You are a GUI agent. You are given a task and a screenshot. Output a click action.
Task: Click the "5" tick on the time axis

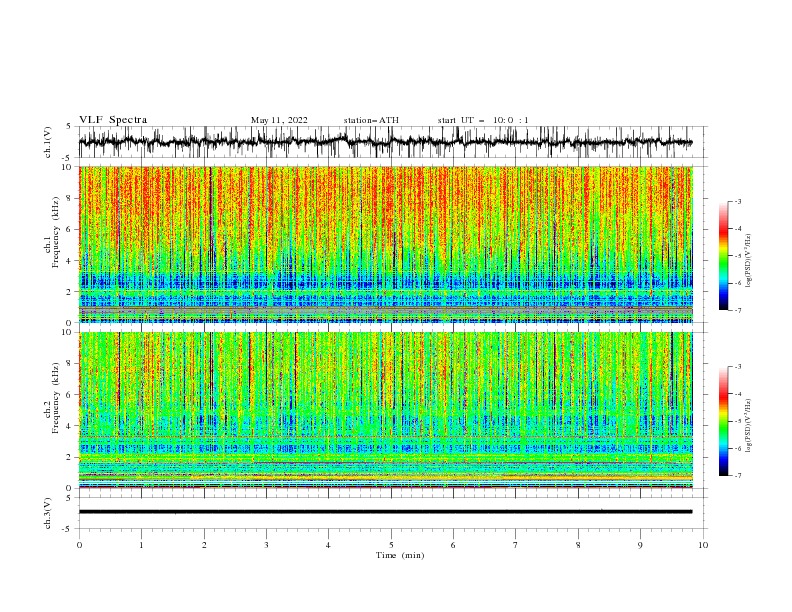click(391, 545)
